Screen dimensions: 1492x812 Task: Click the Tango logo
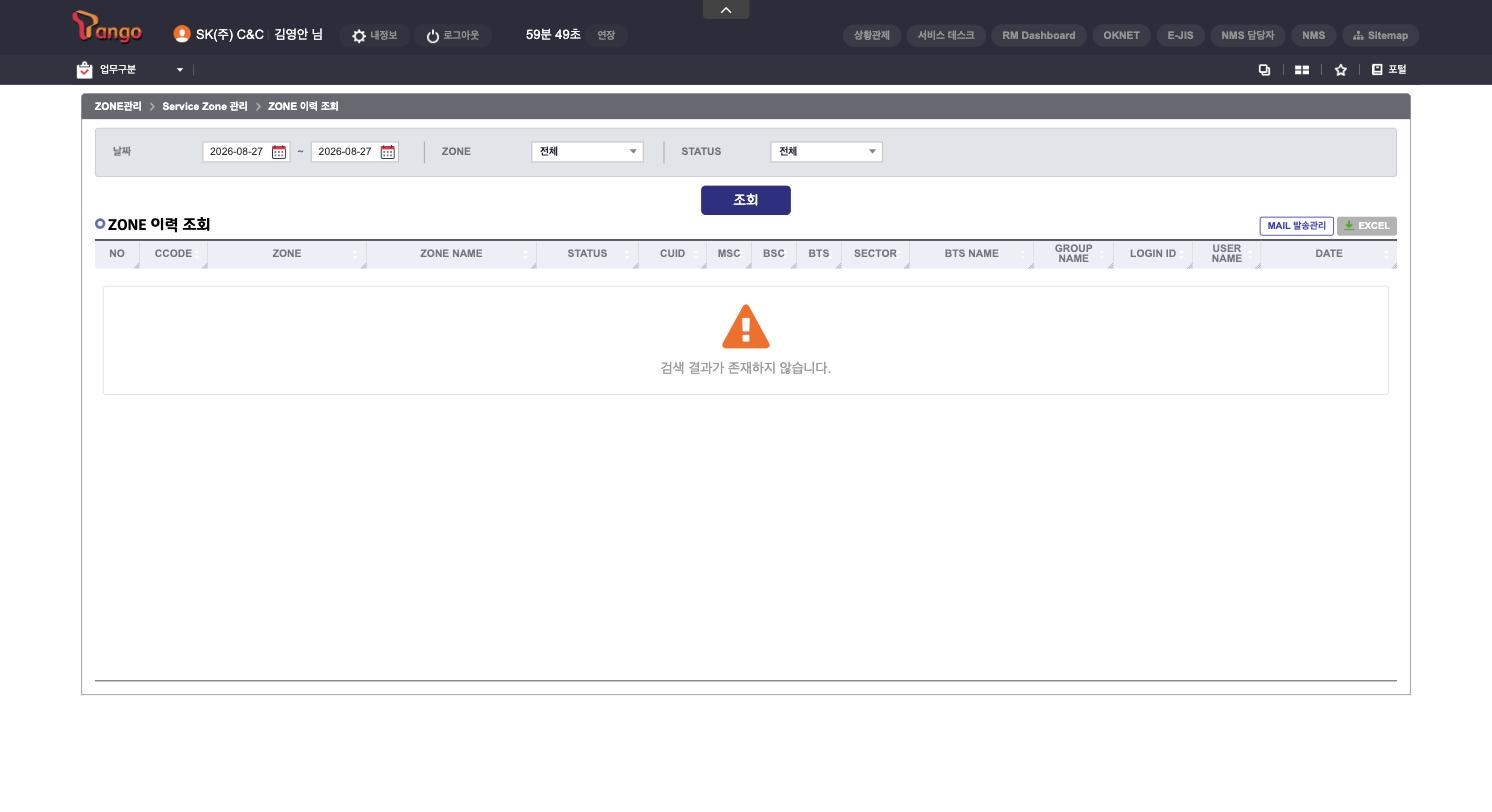(x=107, y=27)
